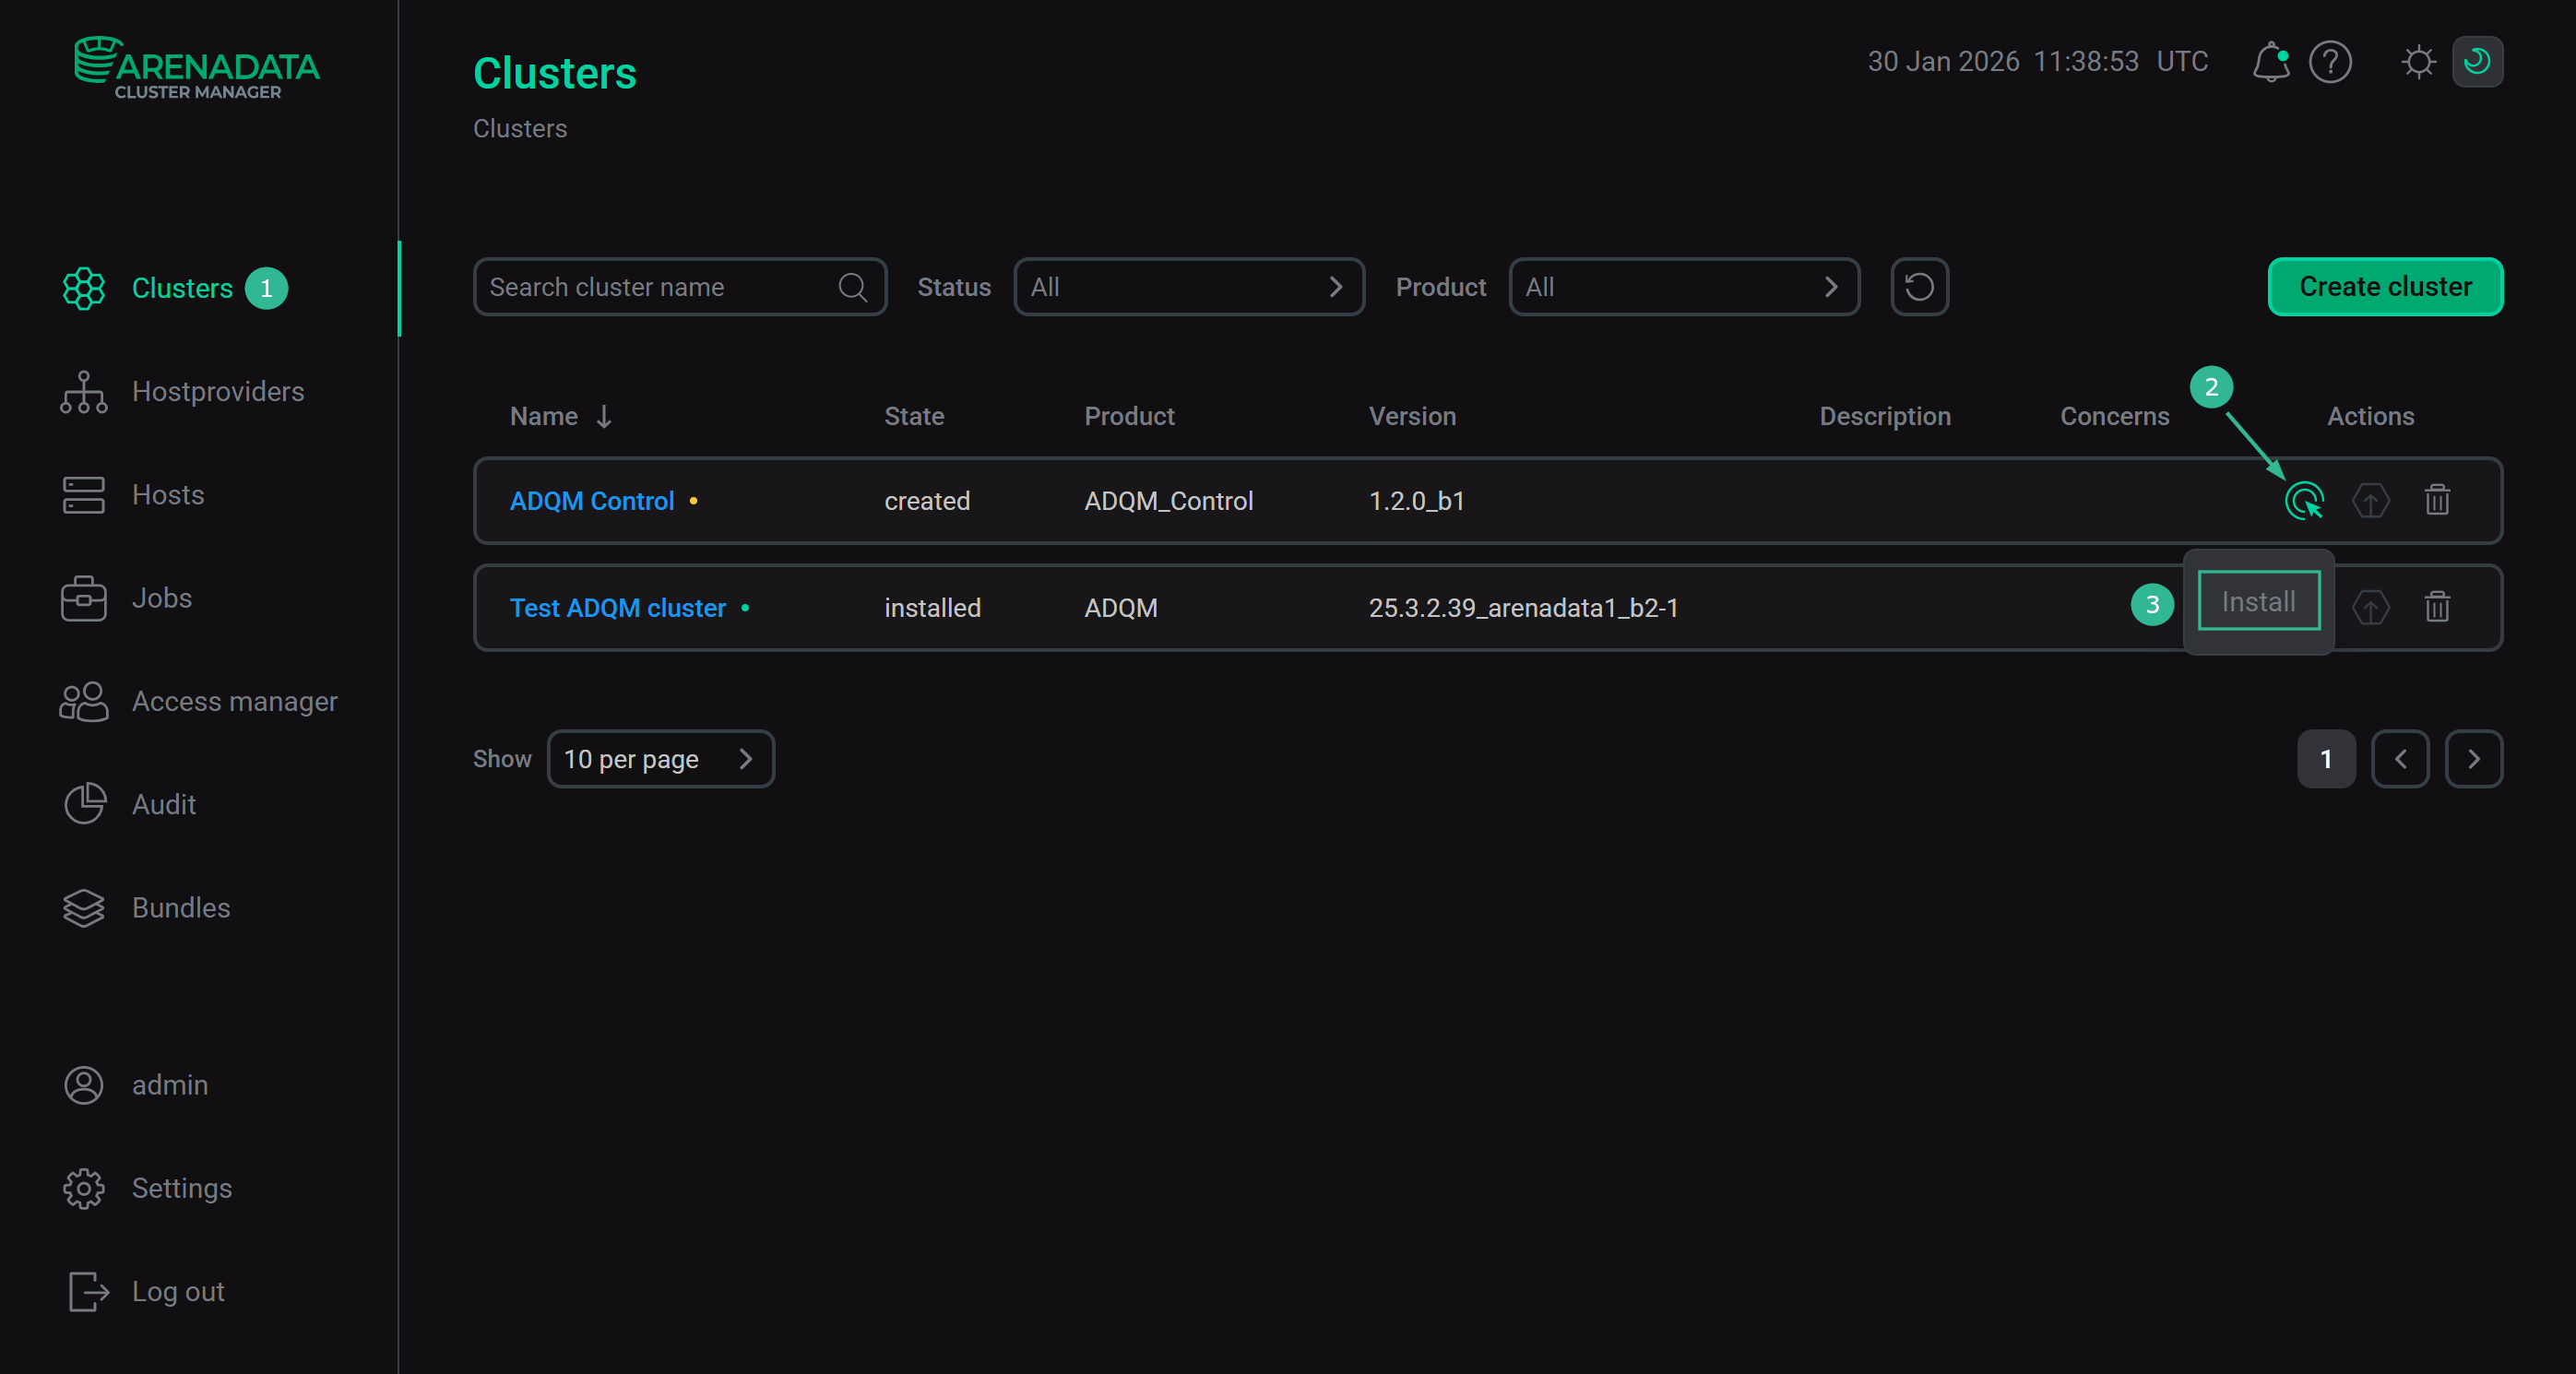Open the 10 per page dropdown
The height and width of the screenshot is (1374, 2576).
[x=660, y=758]
